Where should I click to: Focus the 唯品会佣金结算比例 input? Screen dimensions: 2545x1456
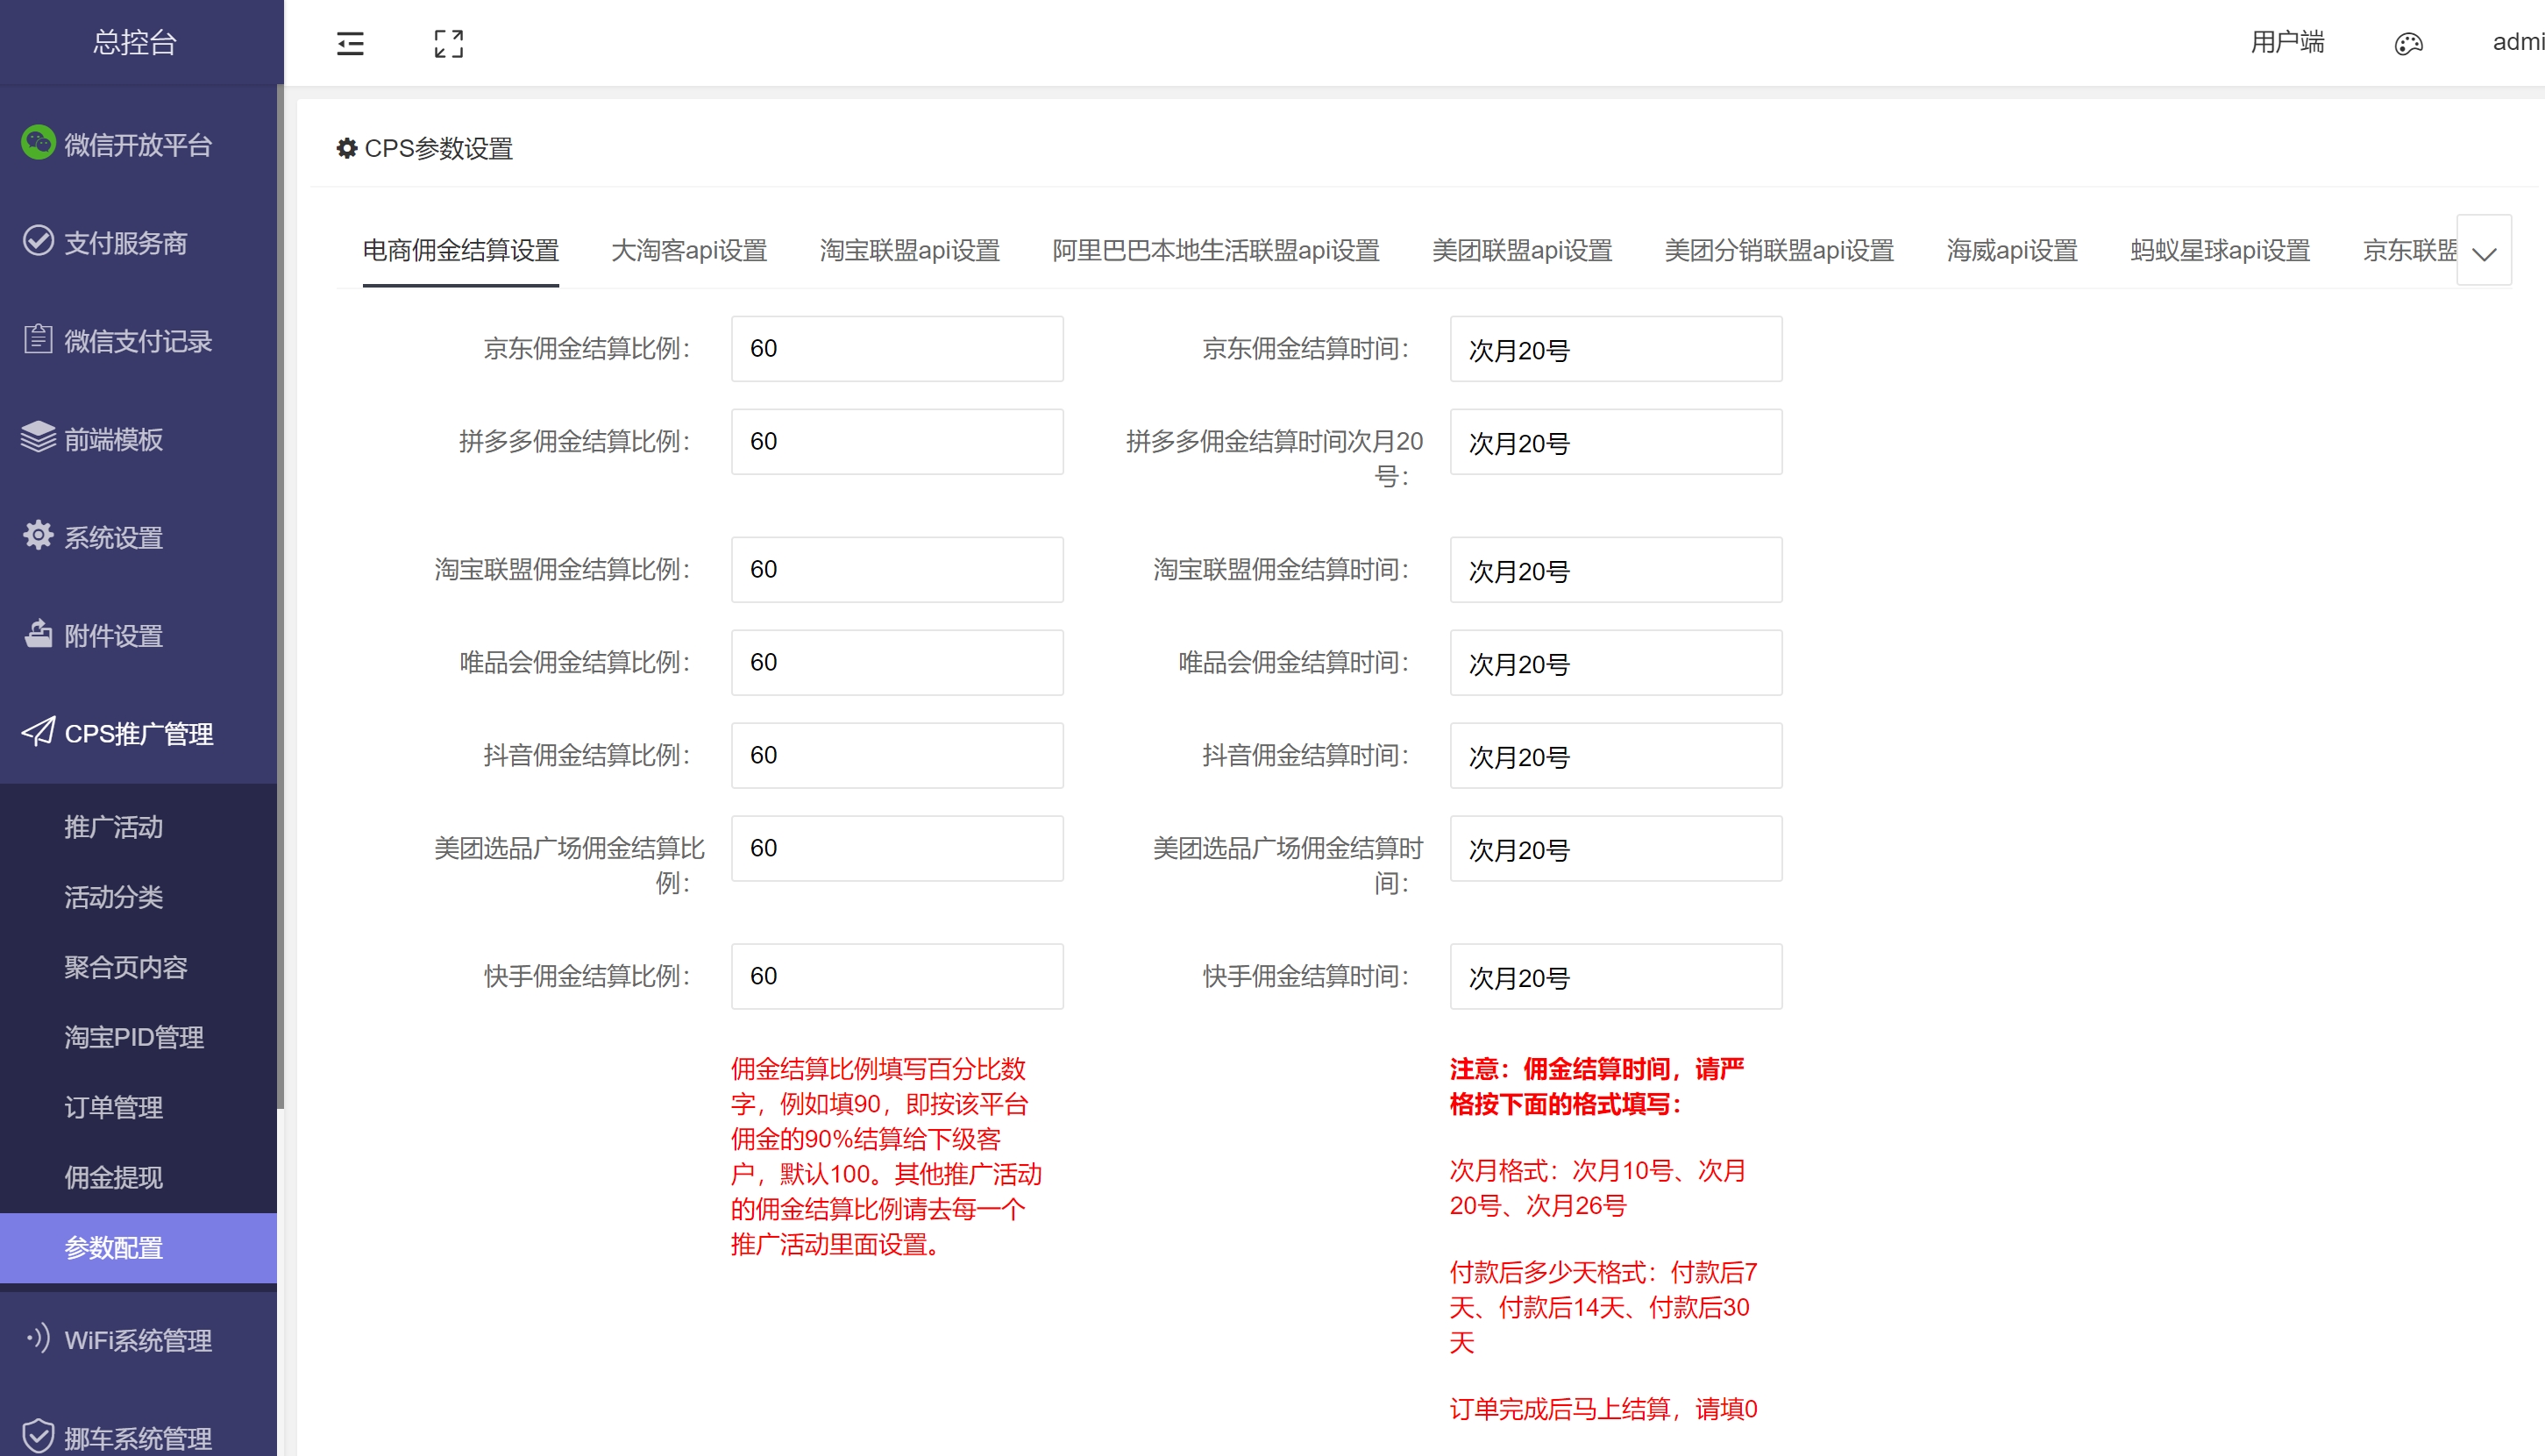[x=897, y=662]
